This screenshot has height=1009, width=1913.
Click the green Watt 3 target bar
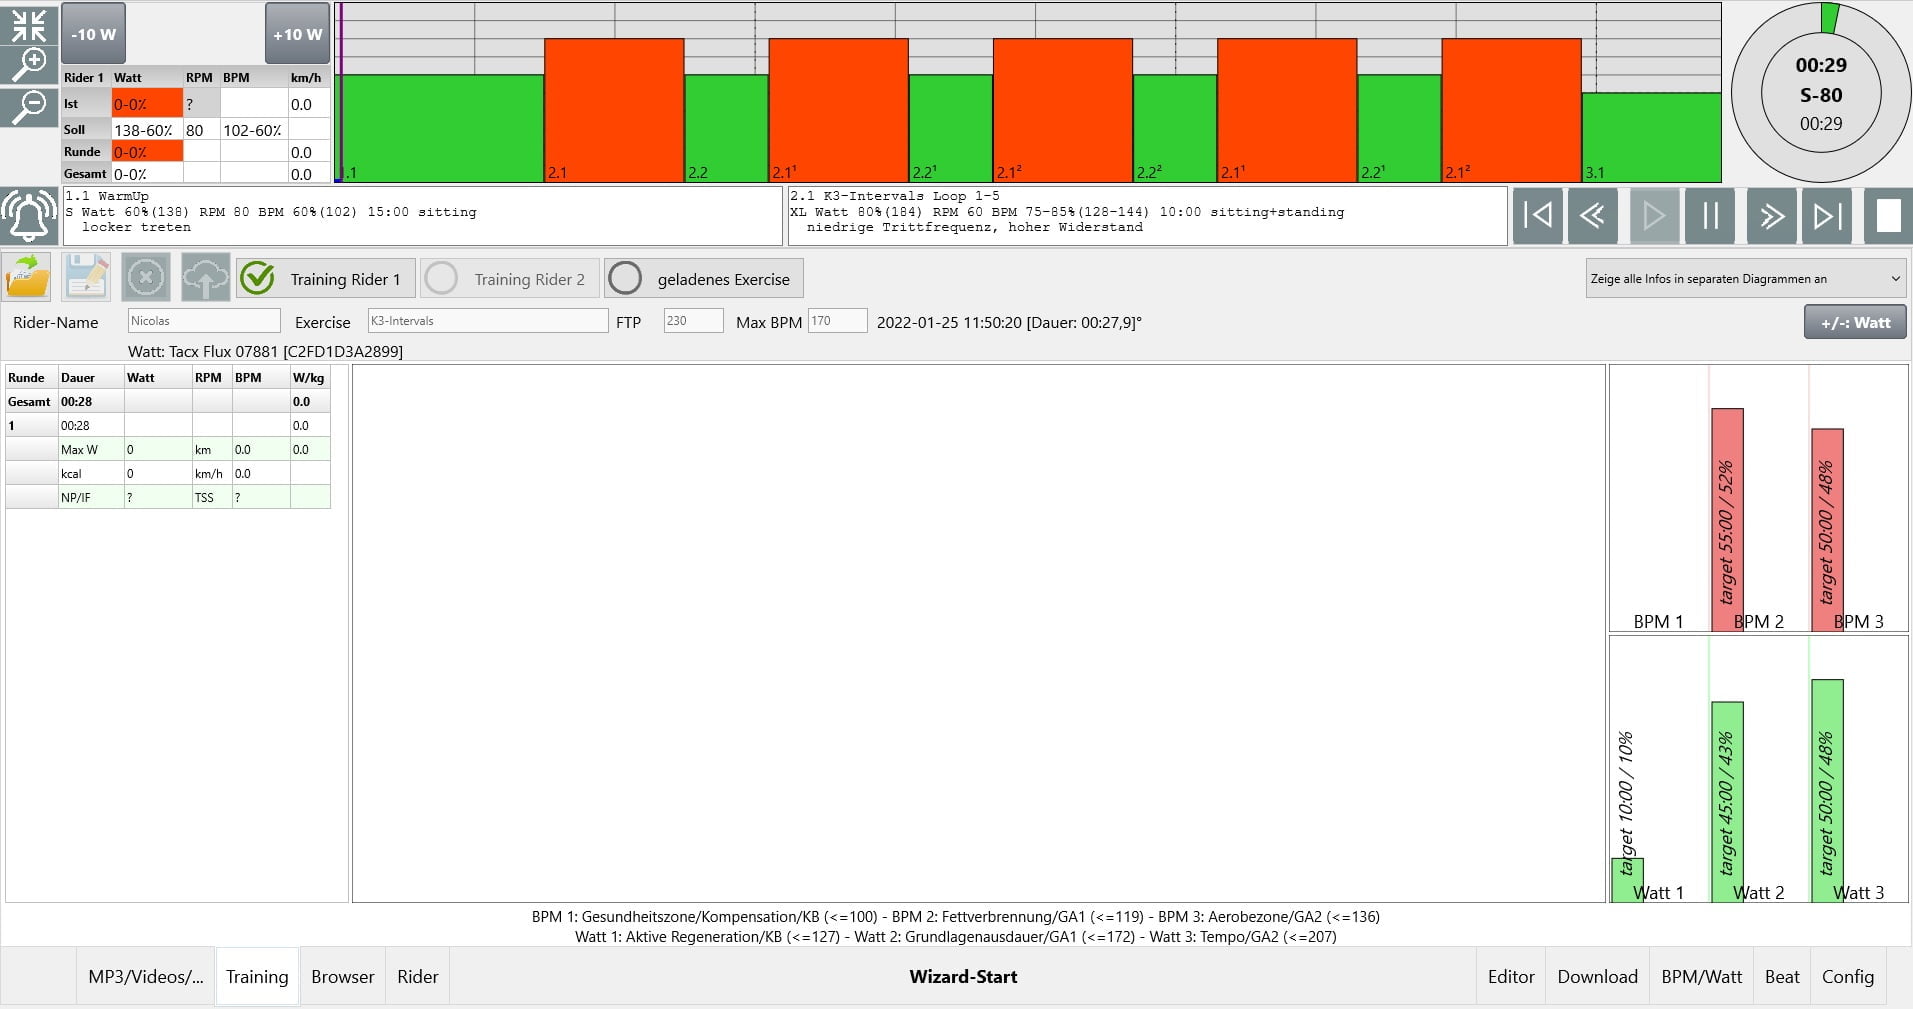[1827, 791]
